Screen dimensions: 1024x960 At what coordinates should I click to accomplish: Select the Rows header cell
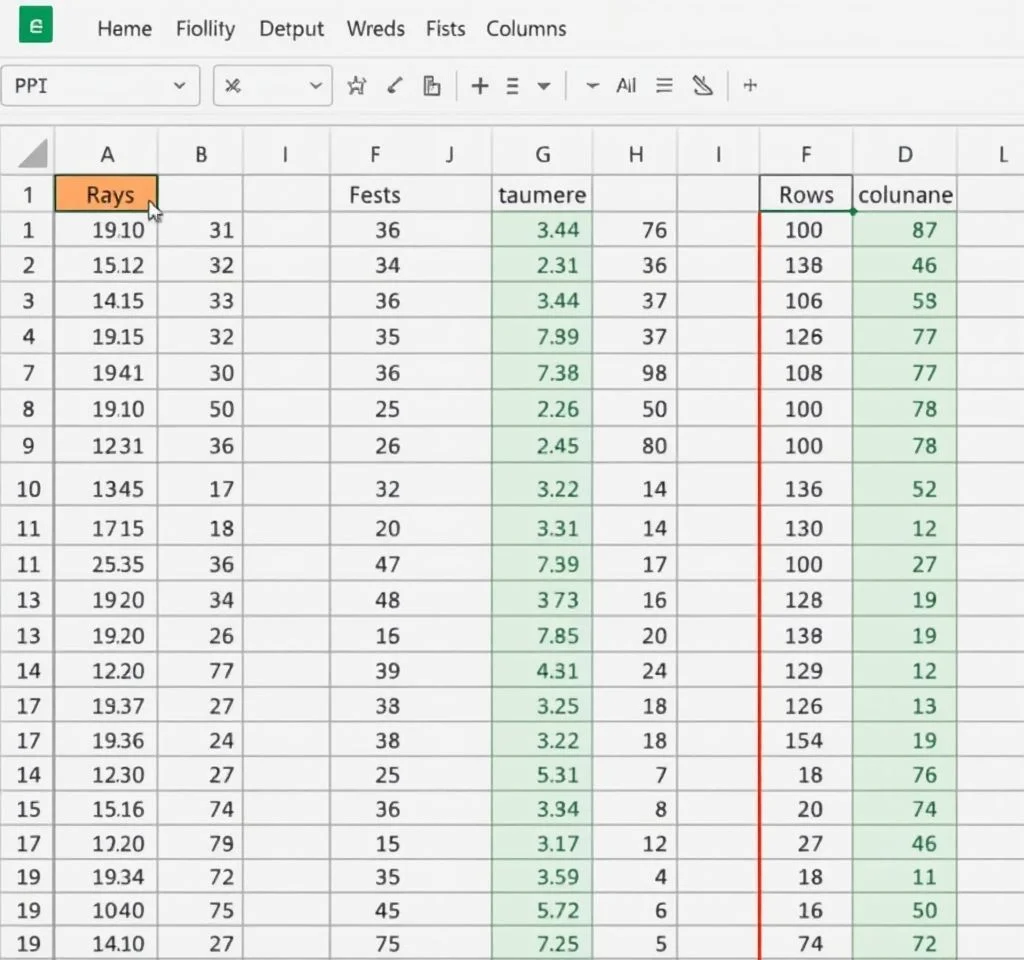[806, 194]
